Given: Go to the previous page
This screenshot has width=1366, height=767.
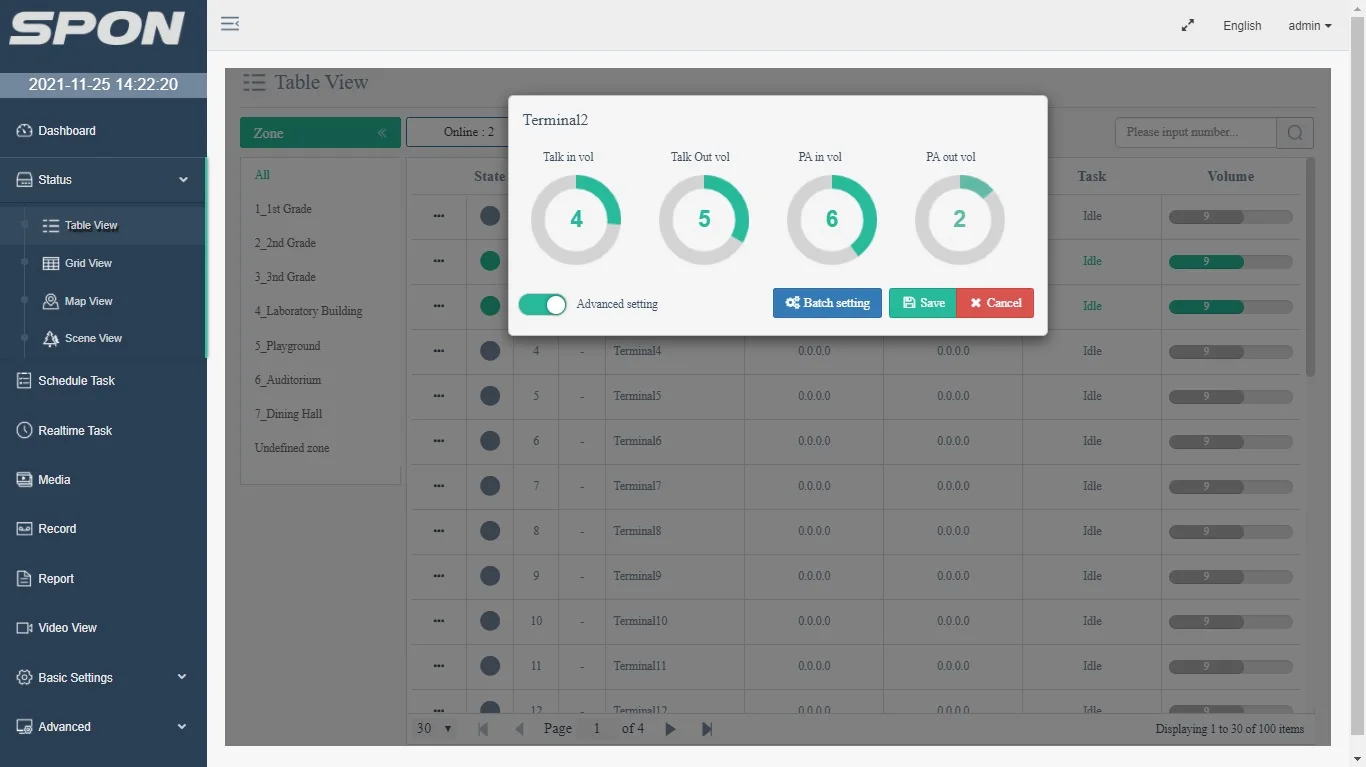Looking at the screenshot, I should tap(519, 729).
